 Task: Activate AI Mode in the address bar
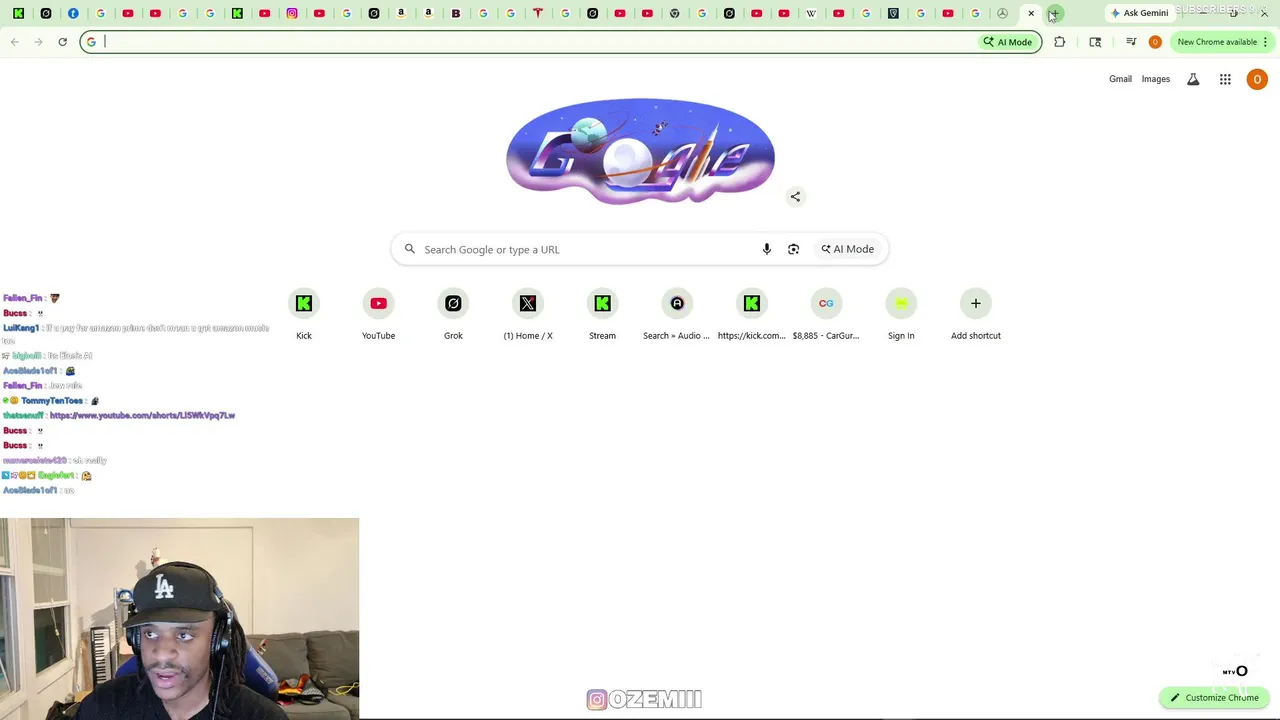click(x=1007, y=42)
